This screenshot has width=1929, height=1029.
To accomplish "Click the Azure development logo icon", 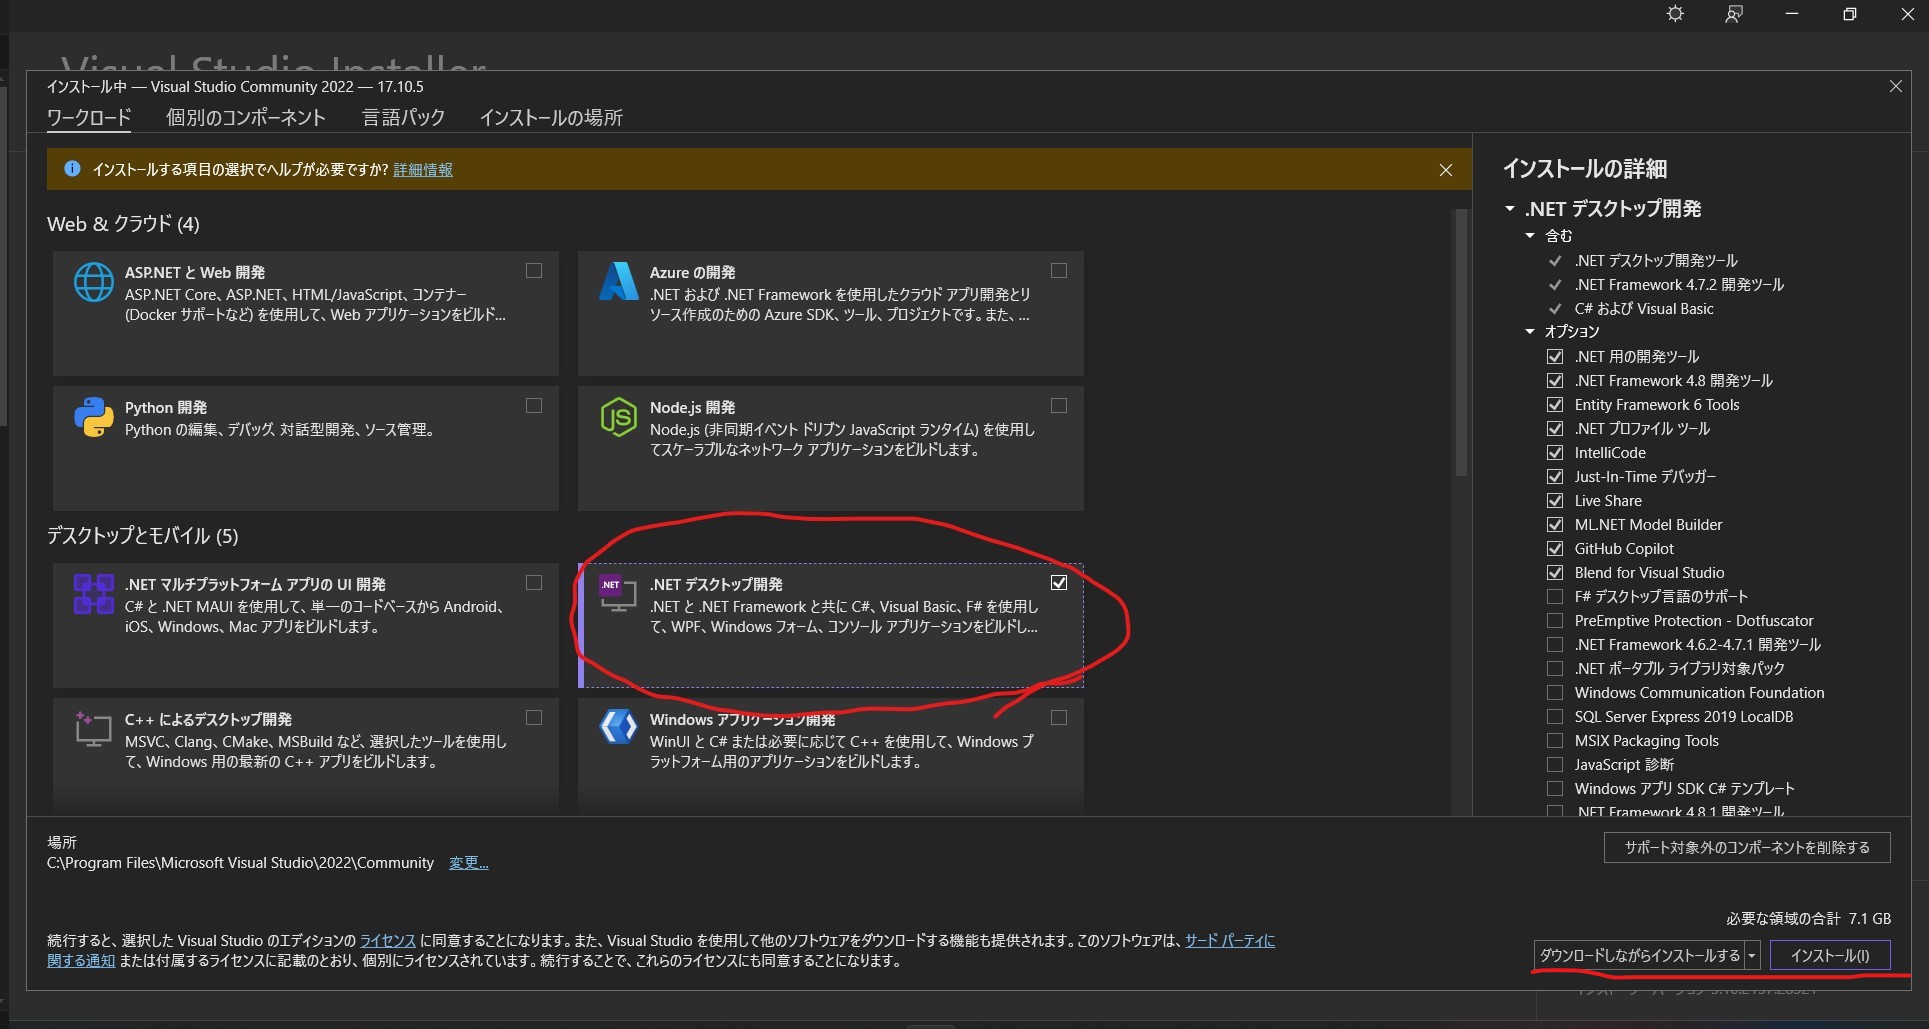I will (x=618, y=282).
